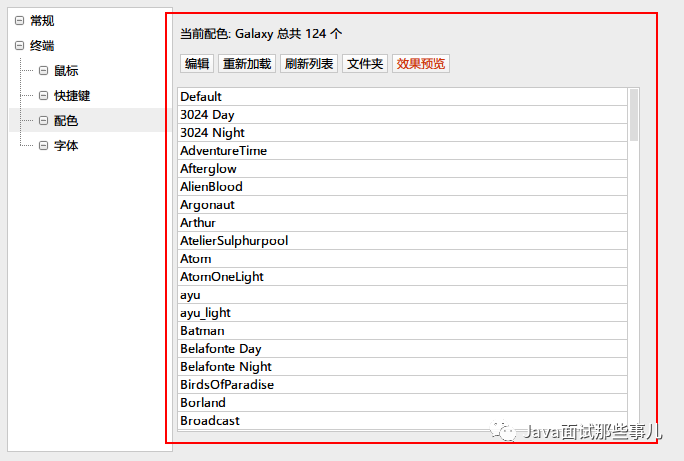Pick the Batman scheme
The image size is (684, 461).
(403, 331)
